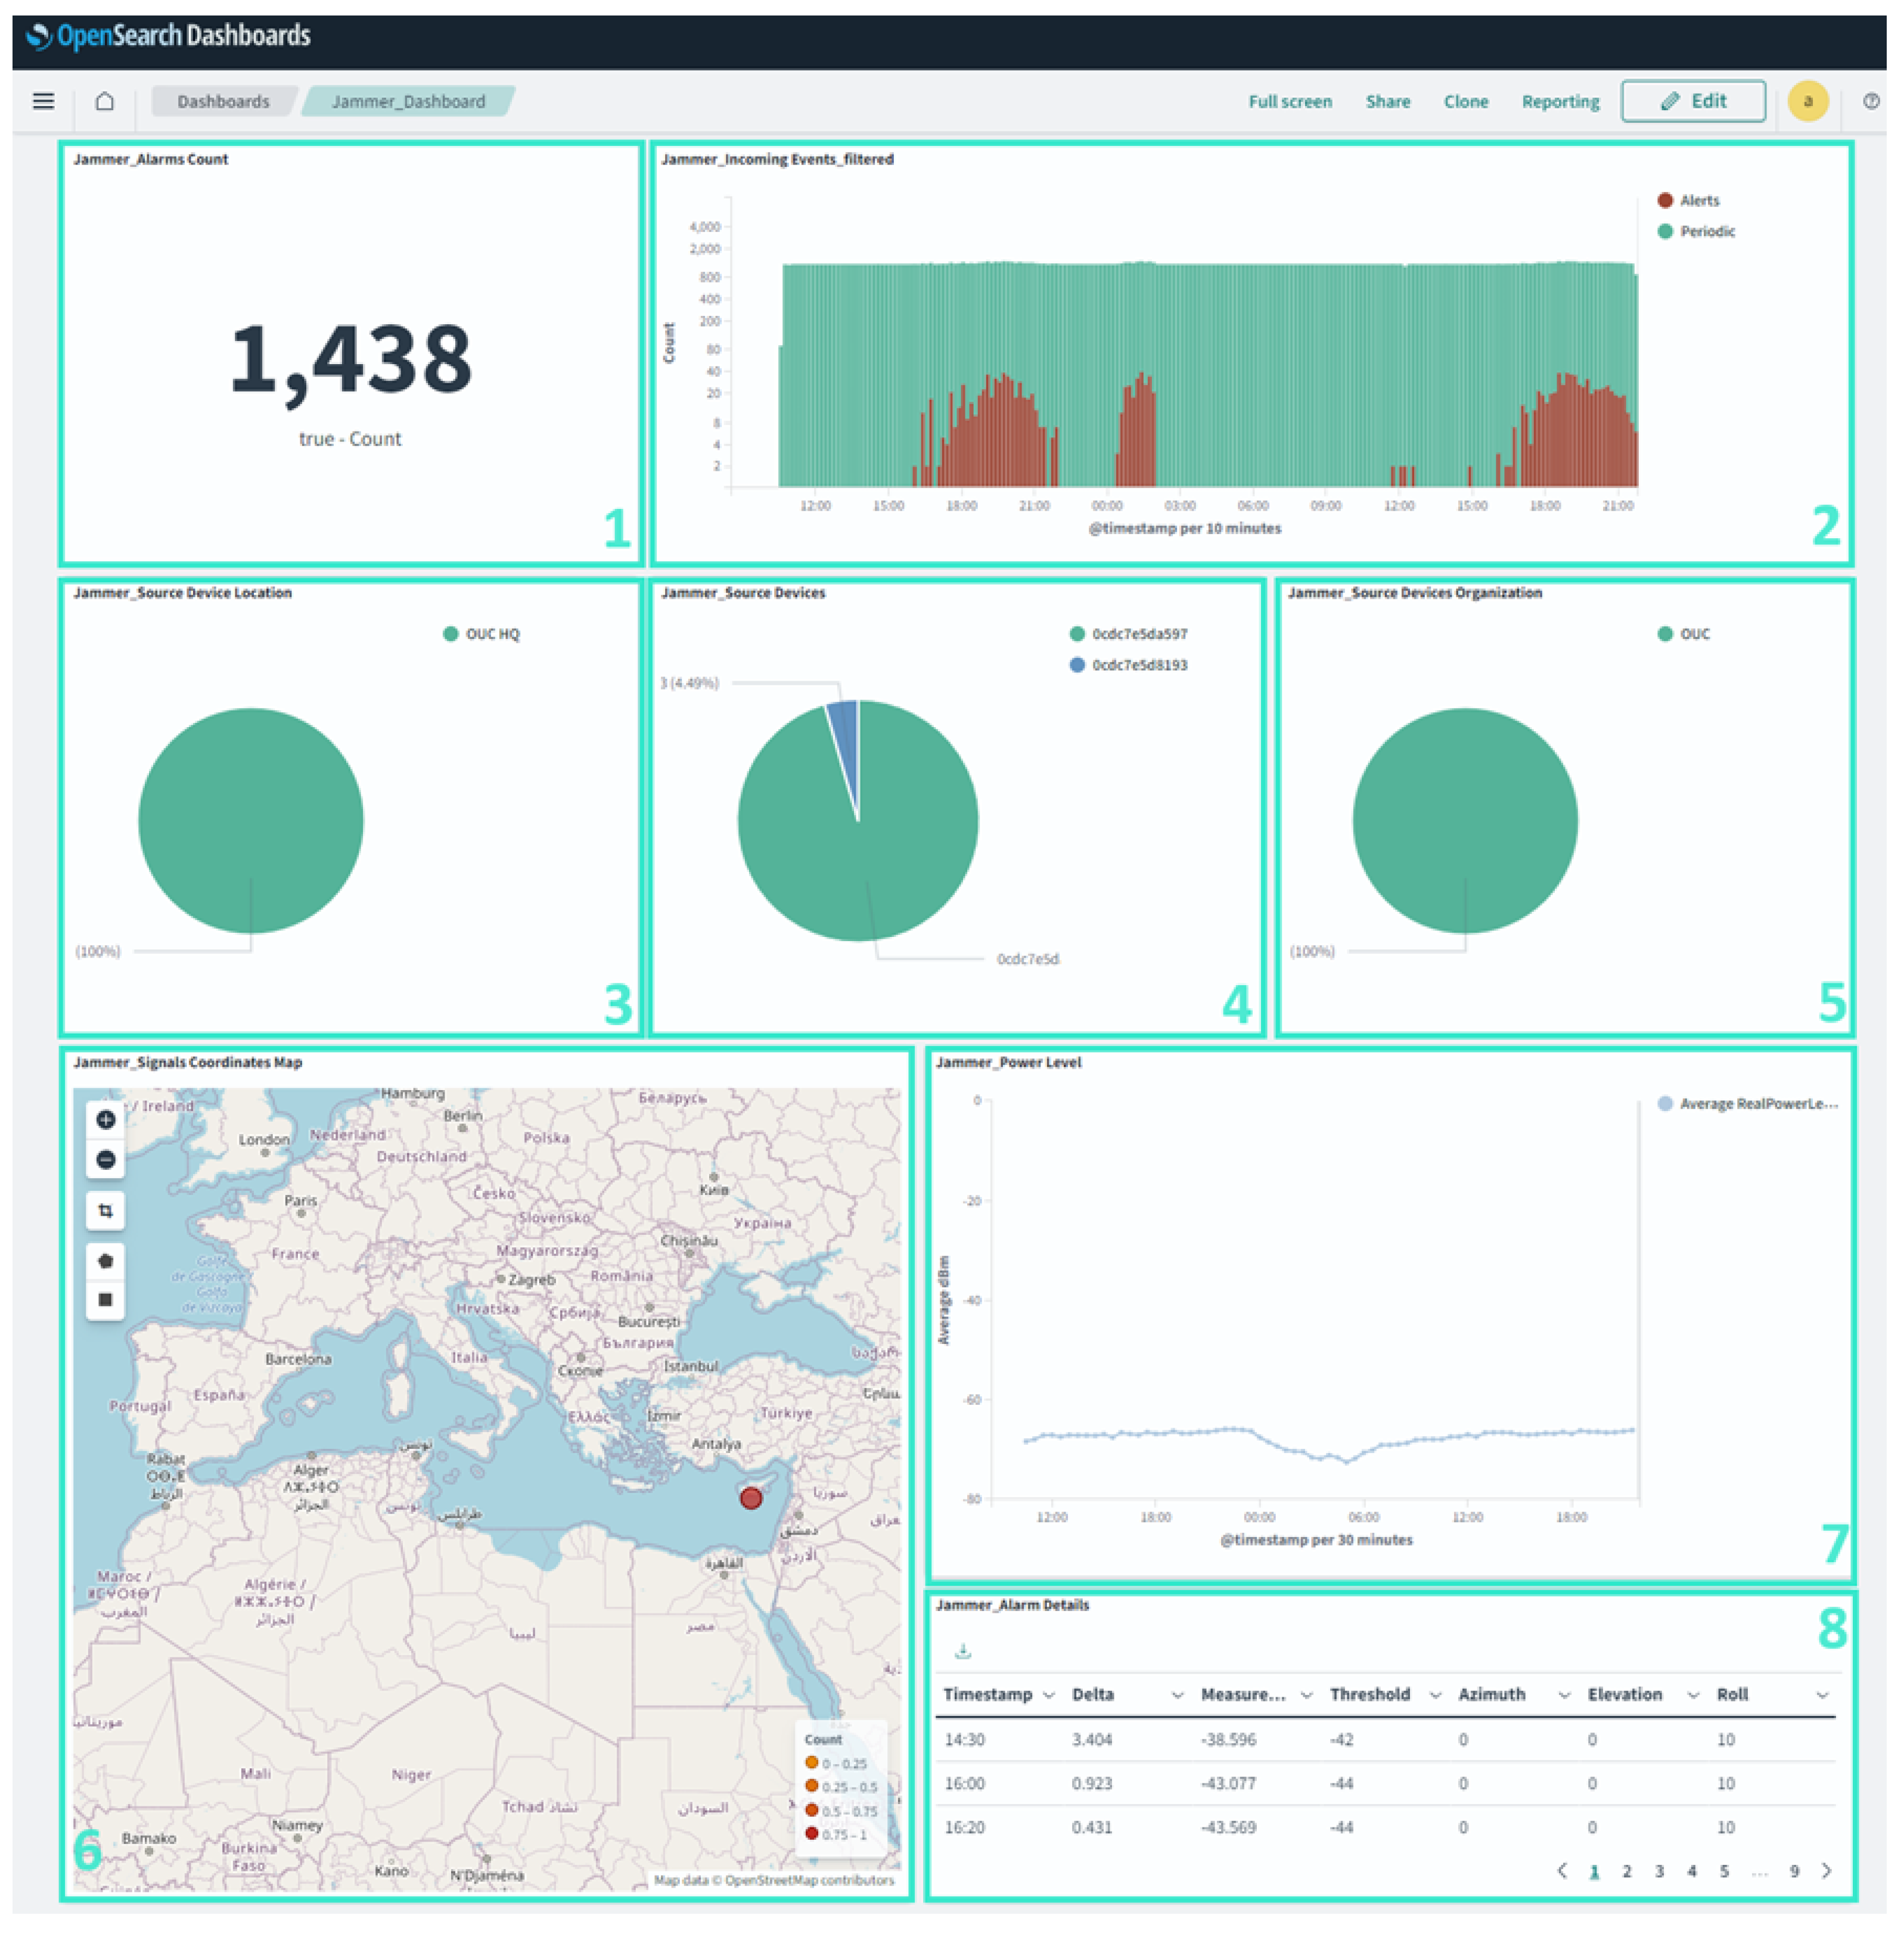Screen dimensions: 1904x1934
Task: Click the map zoom in button
Action: tap(106, 1120)
